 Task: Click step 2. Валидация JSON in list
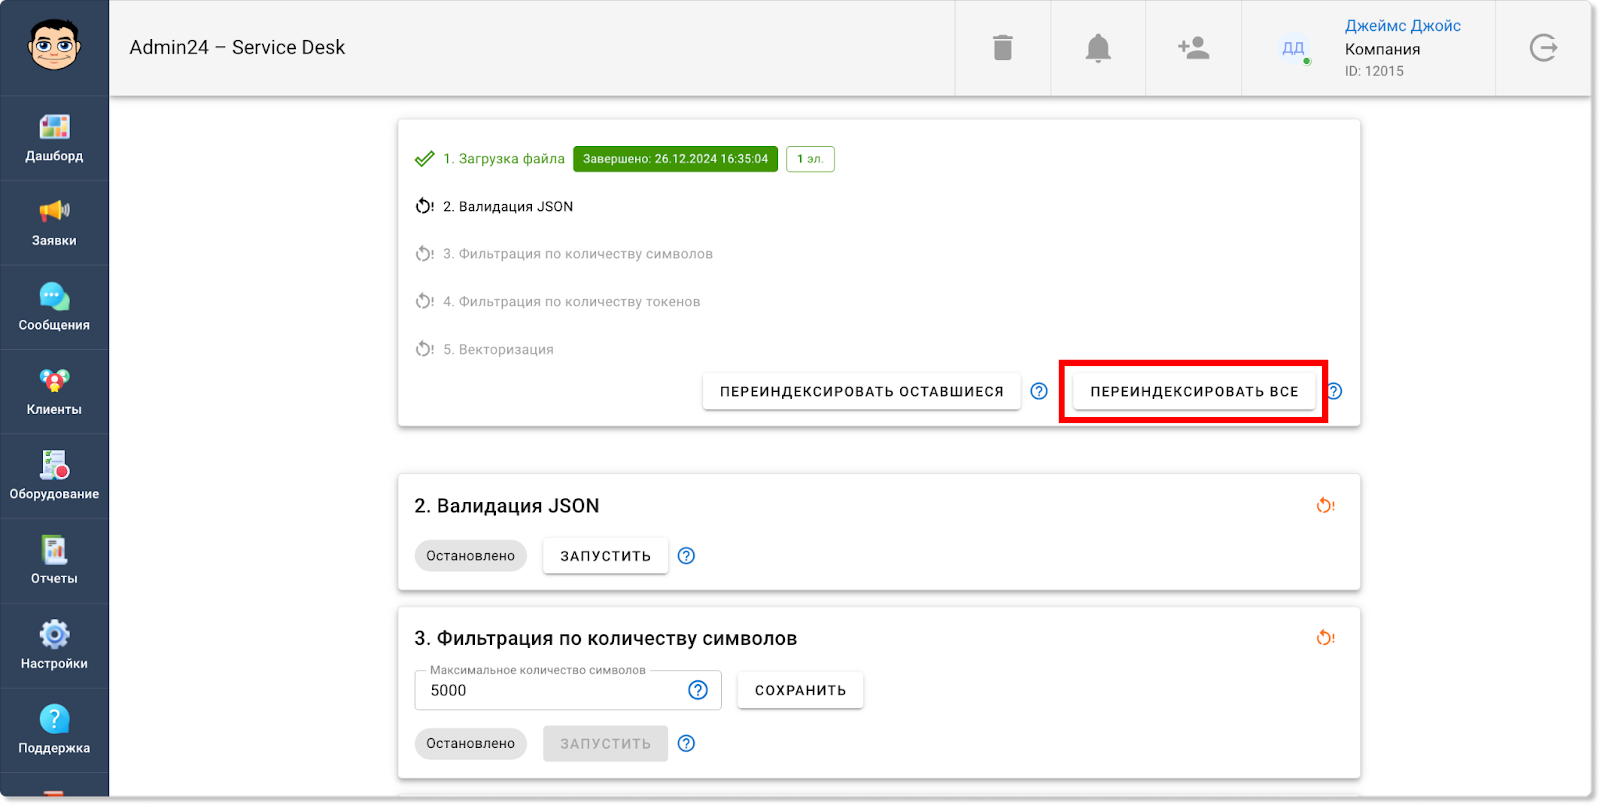(x=508, y=207)
